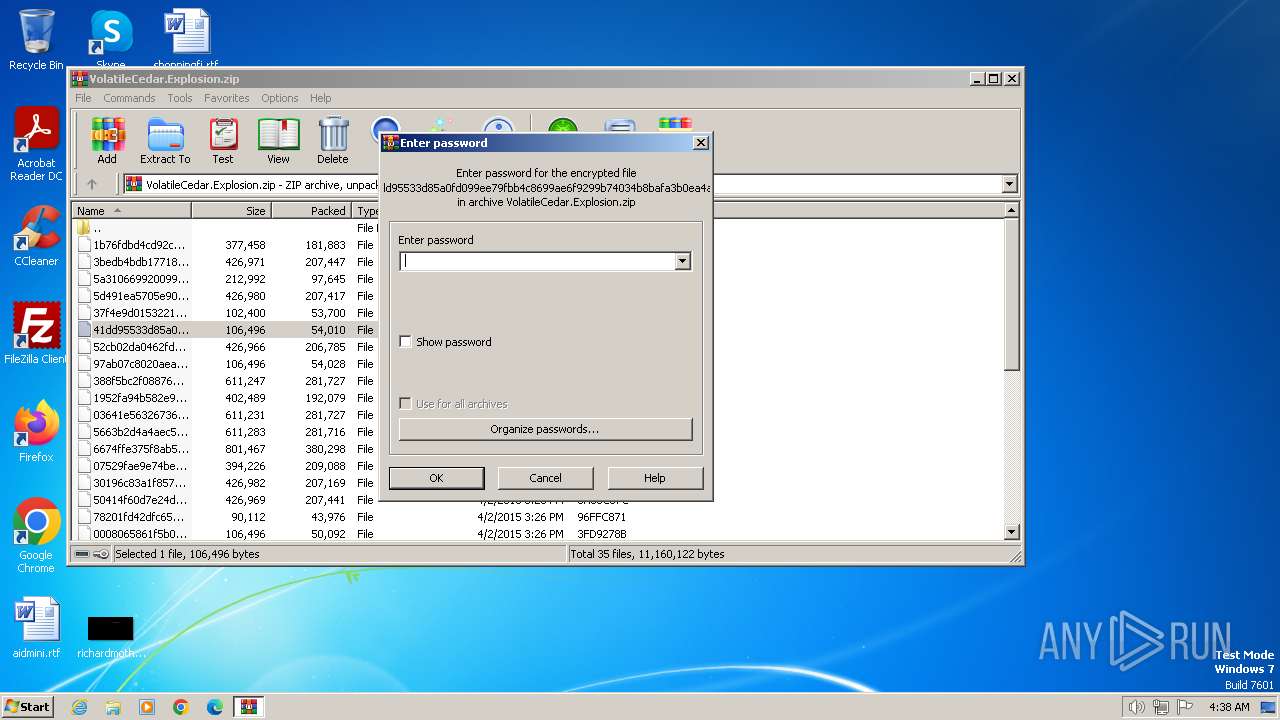This screenshot has width=1280, height=720.
Task: Open the Favorites menu
Action: point(227,98)
